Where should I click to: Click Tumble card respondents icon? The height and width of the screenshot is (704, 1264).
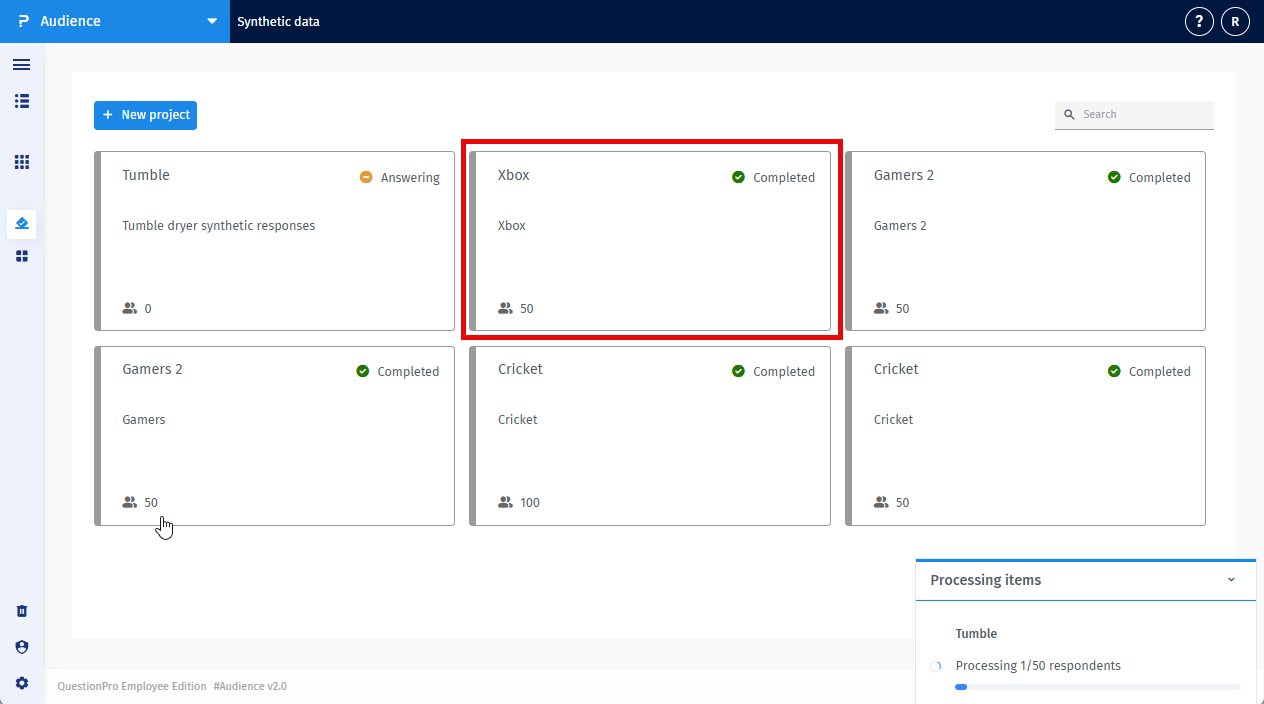pos(129,309)
